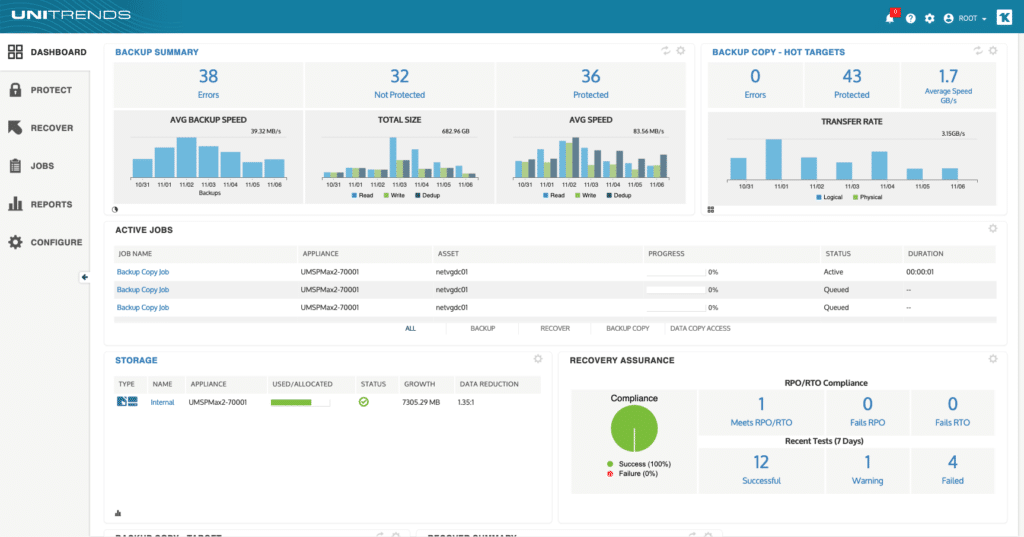Click the chart icon at Storage panel bottom

(x=118, y=513)
